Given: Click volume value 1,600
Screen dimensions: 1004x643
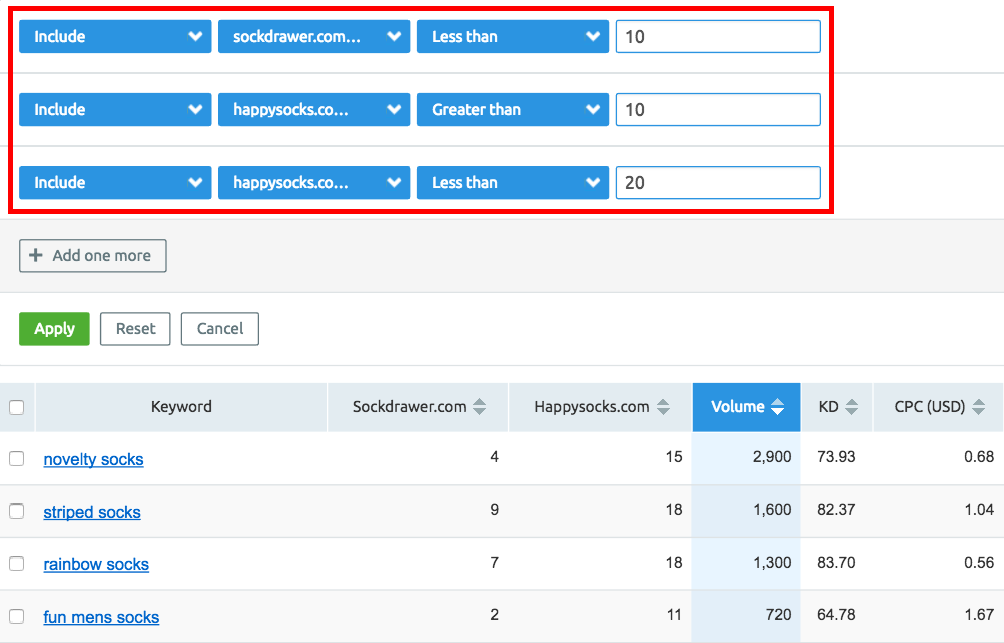Looking at the screenshot, I should [x=772, y=510].
